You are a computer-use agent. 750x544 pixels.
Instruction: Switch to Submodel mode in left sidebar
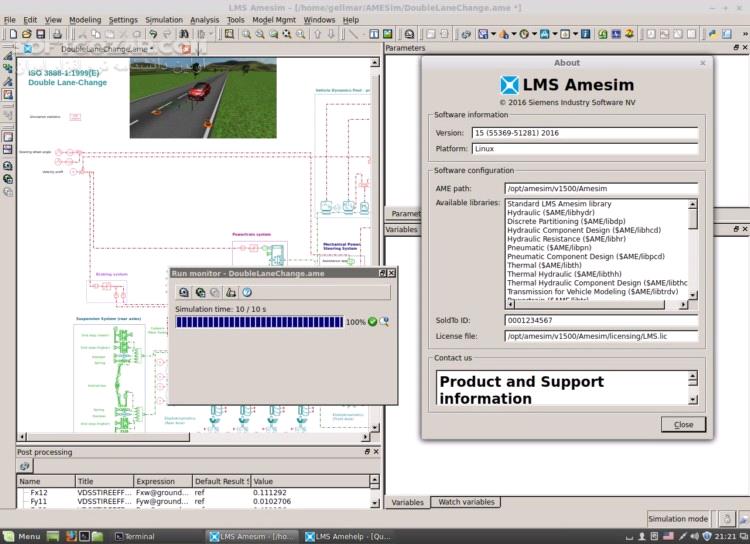pos(8,69)
